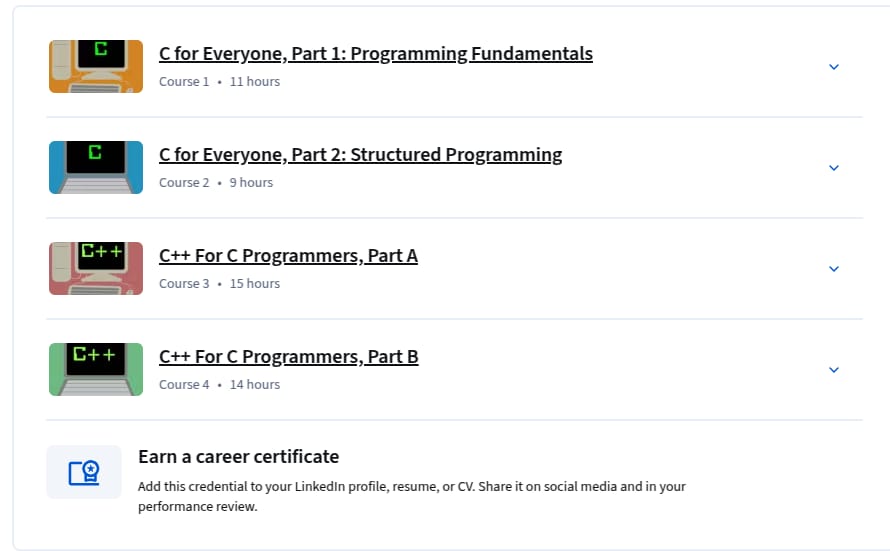The height and width of the screenshot is (551, 890).
Task: Open C for Everyone, Part 1 course link
Action: 376,53
